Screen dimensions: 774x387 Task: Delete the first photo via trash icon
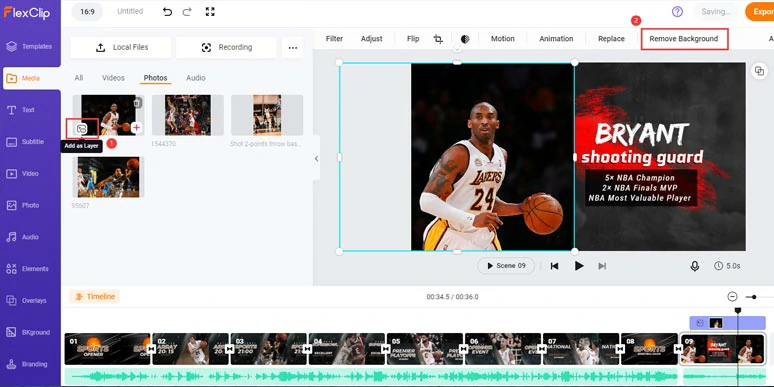point(138,103)
